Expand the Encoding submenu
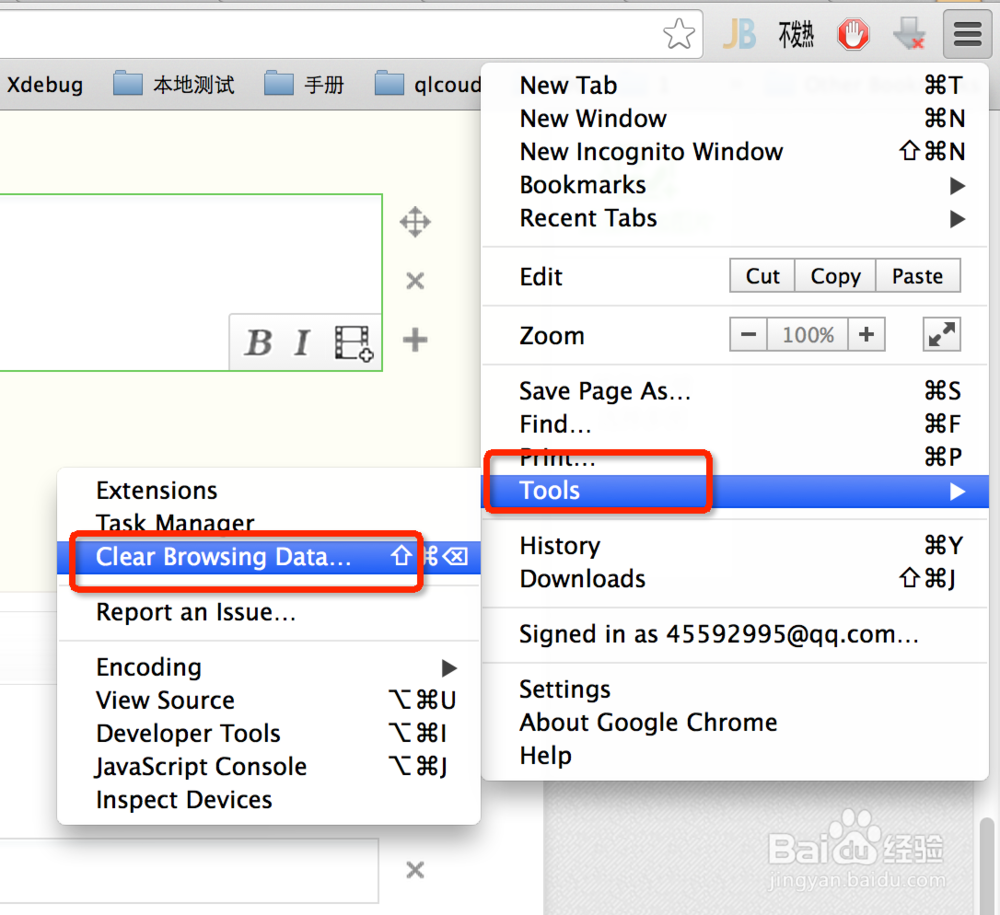 pyautogui.click(x=268, y=667)
